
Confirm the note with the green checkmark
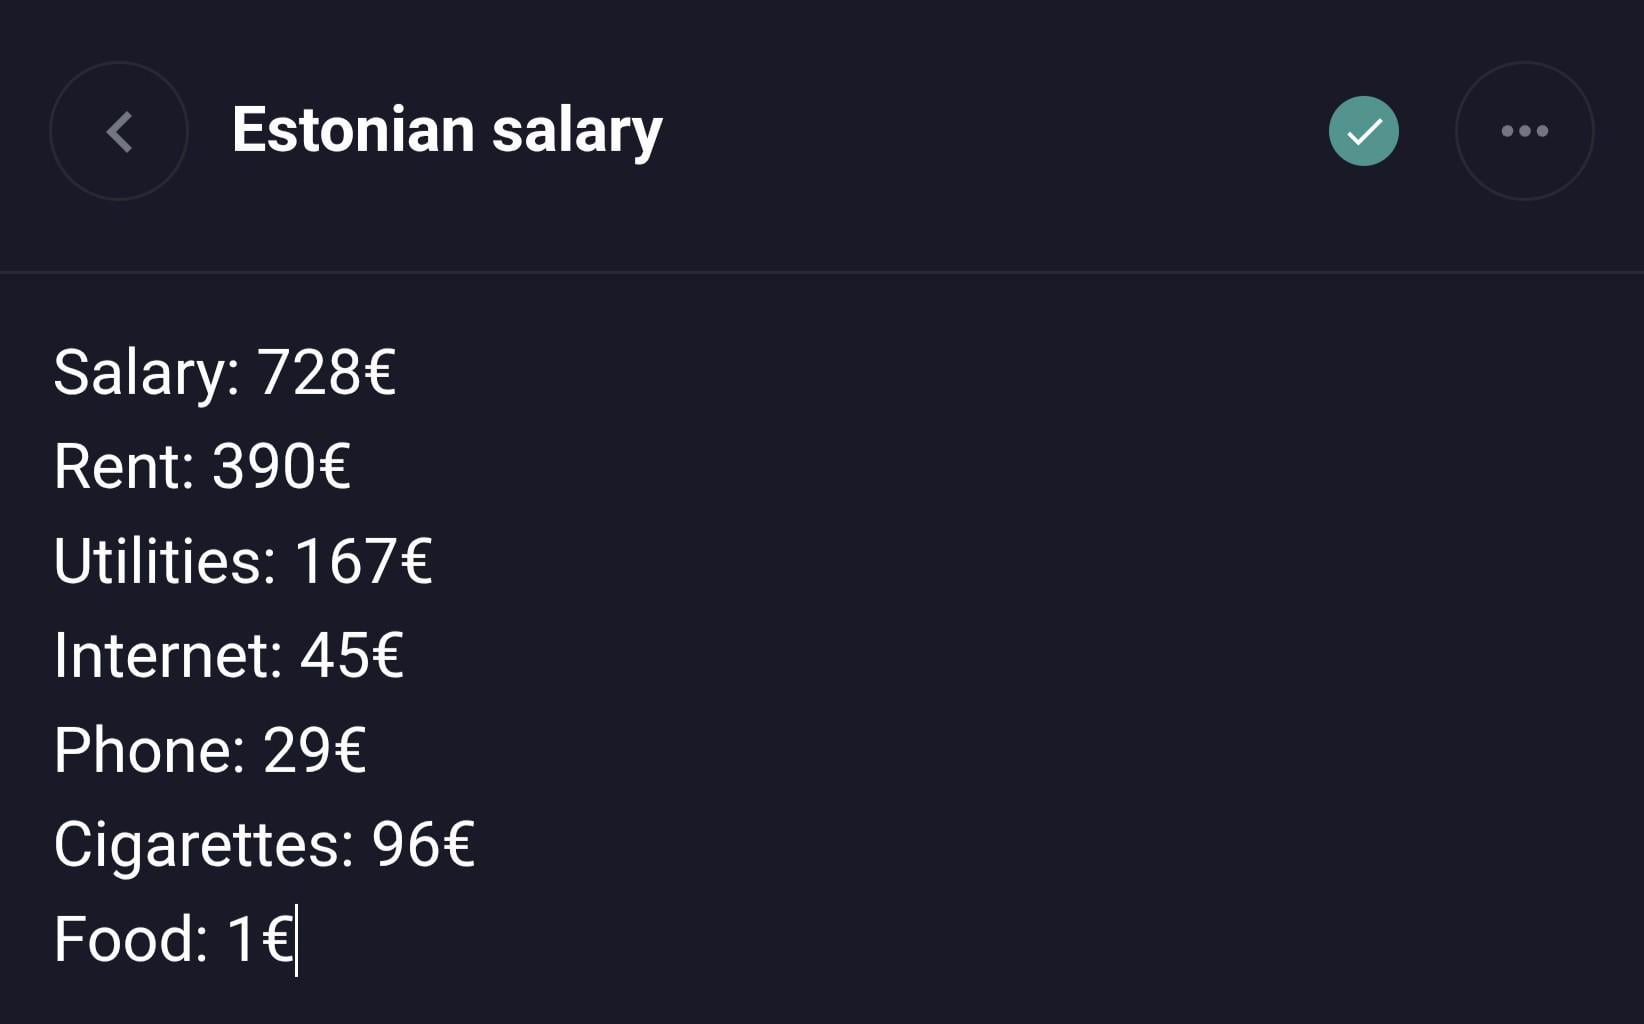[x=1363, y=131]
